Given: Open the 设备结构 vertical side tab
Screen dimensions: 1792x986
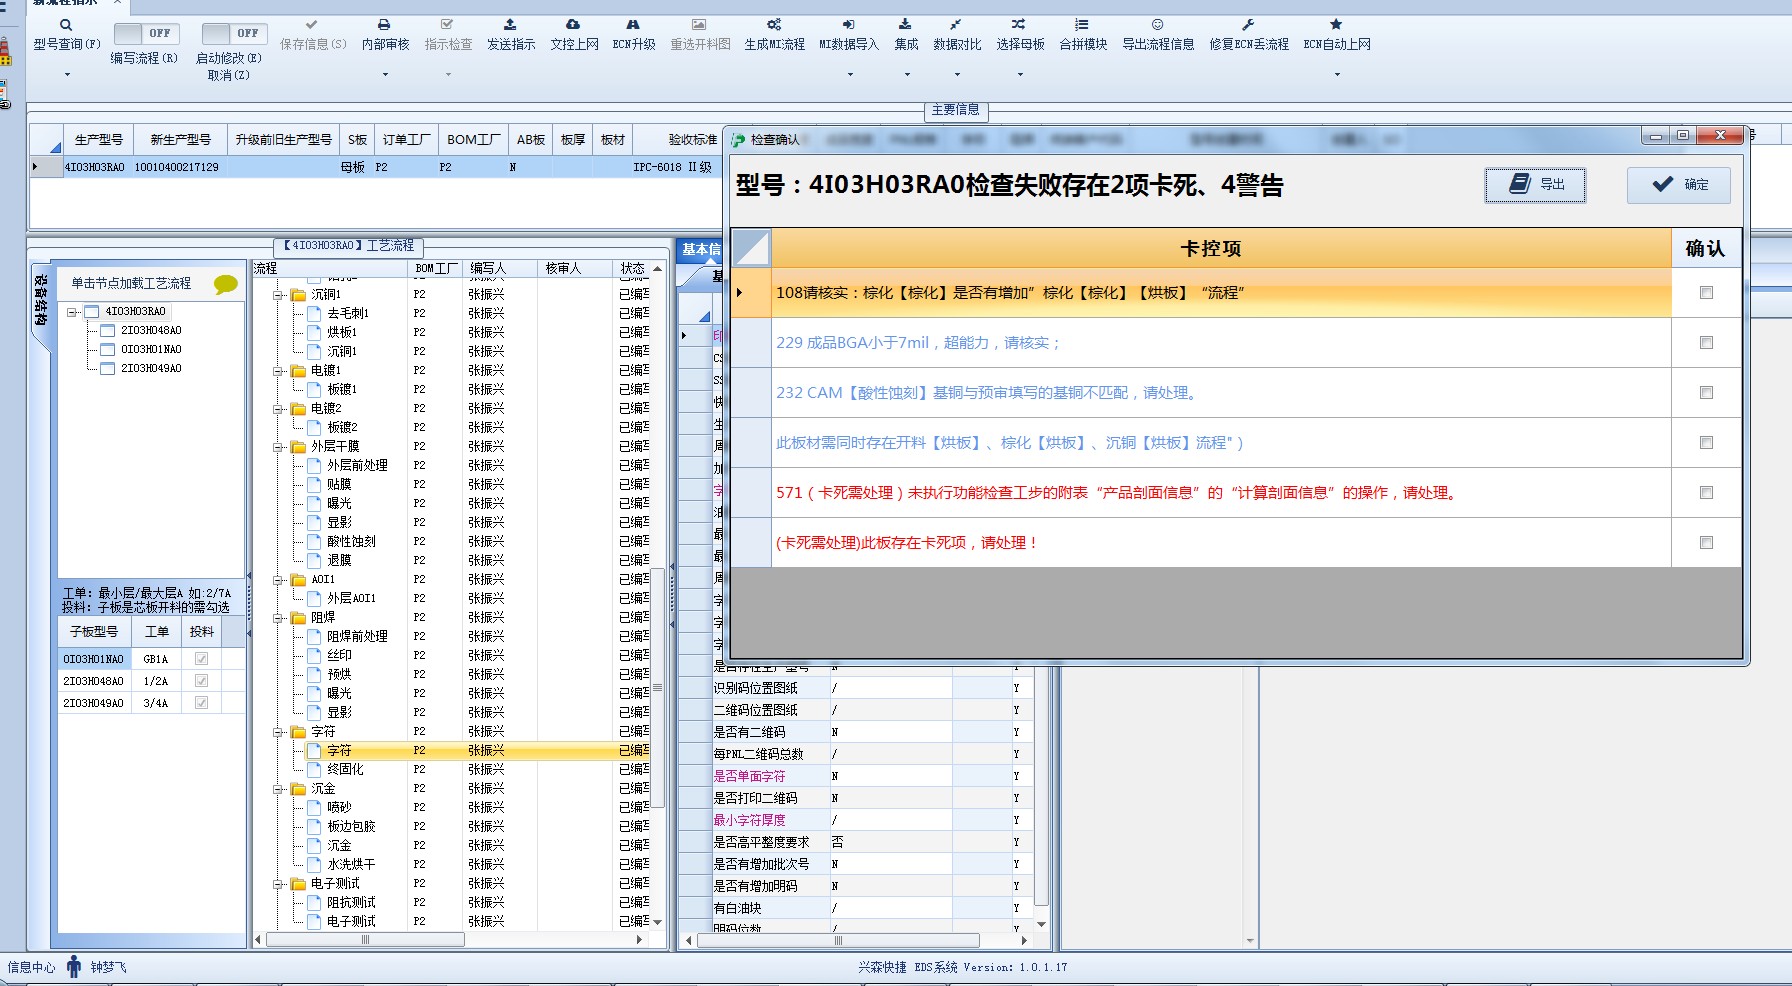Looking at the screenshot, I should click(40, 300).
